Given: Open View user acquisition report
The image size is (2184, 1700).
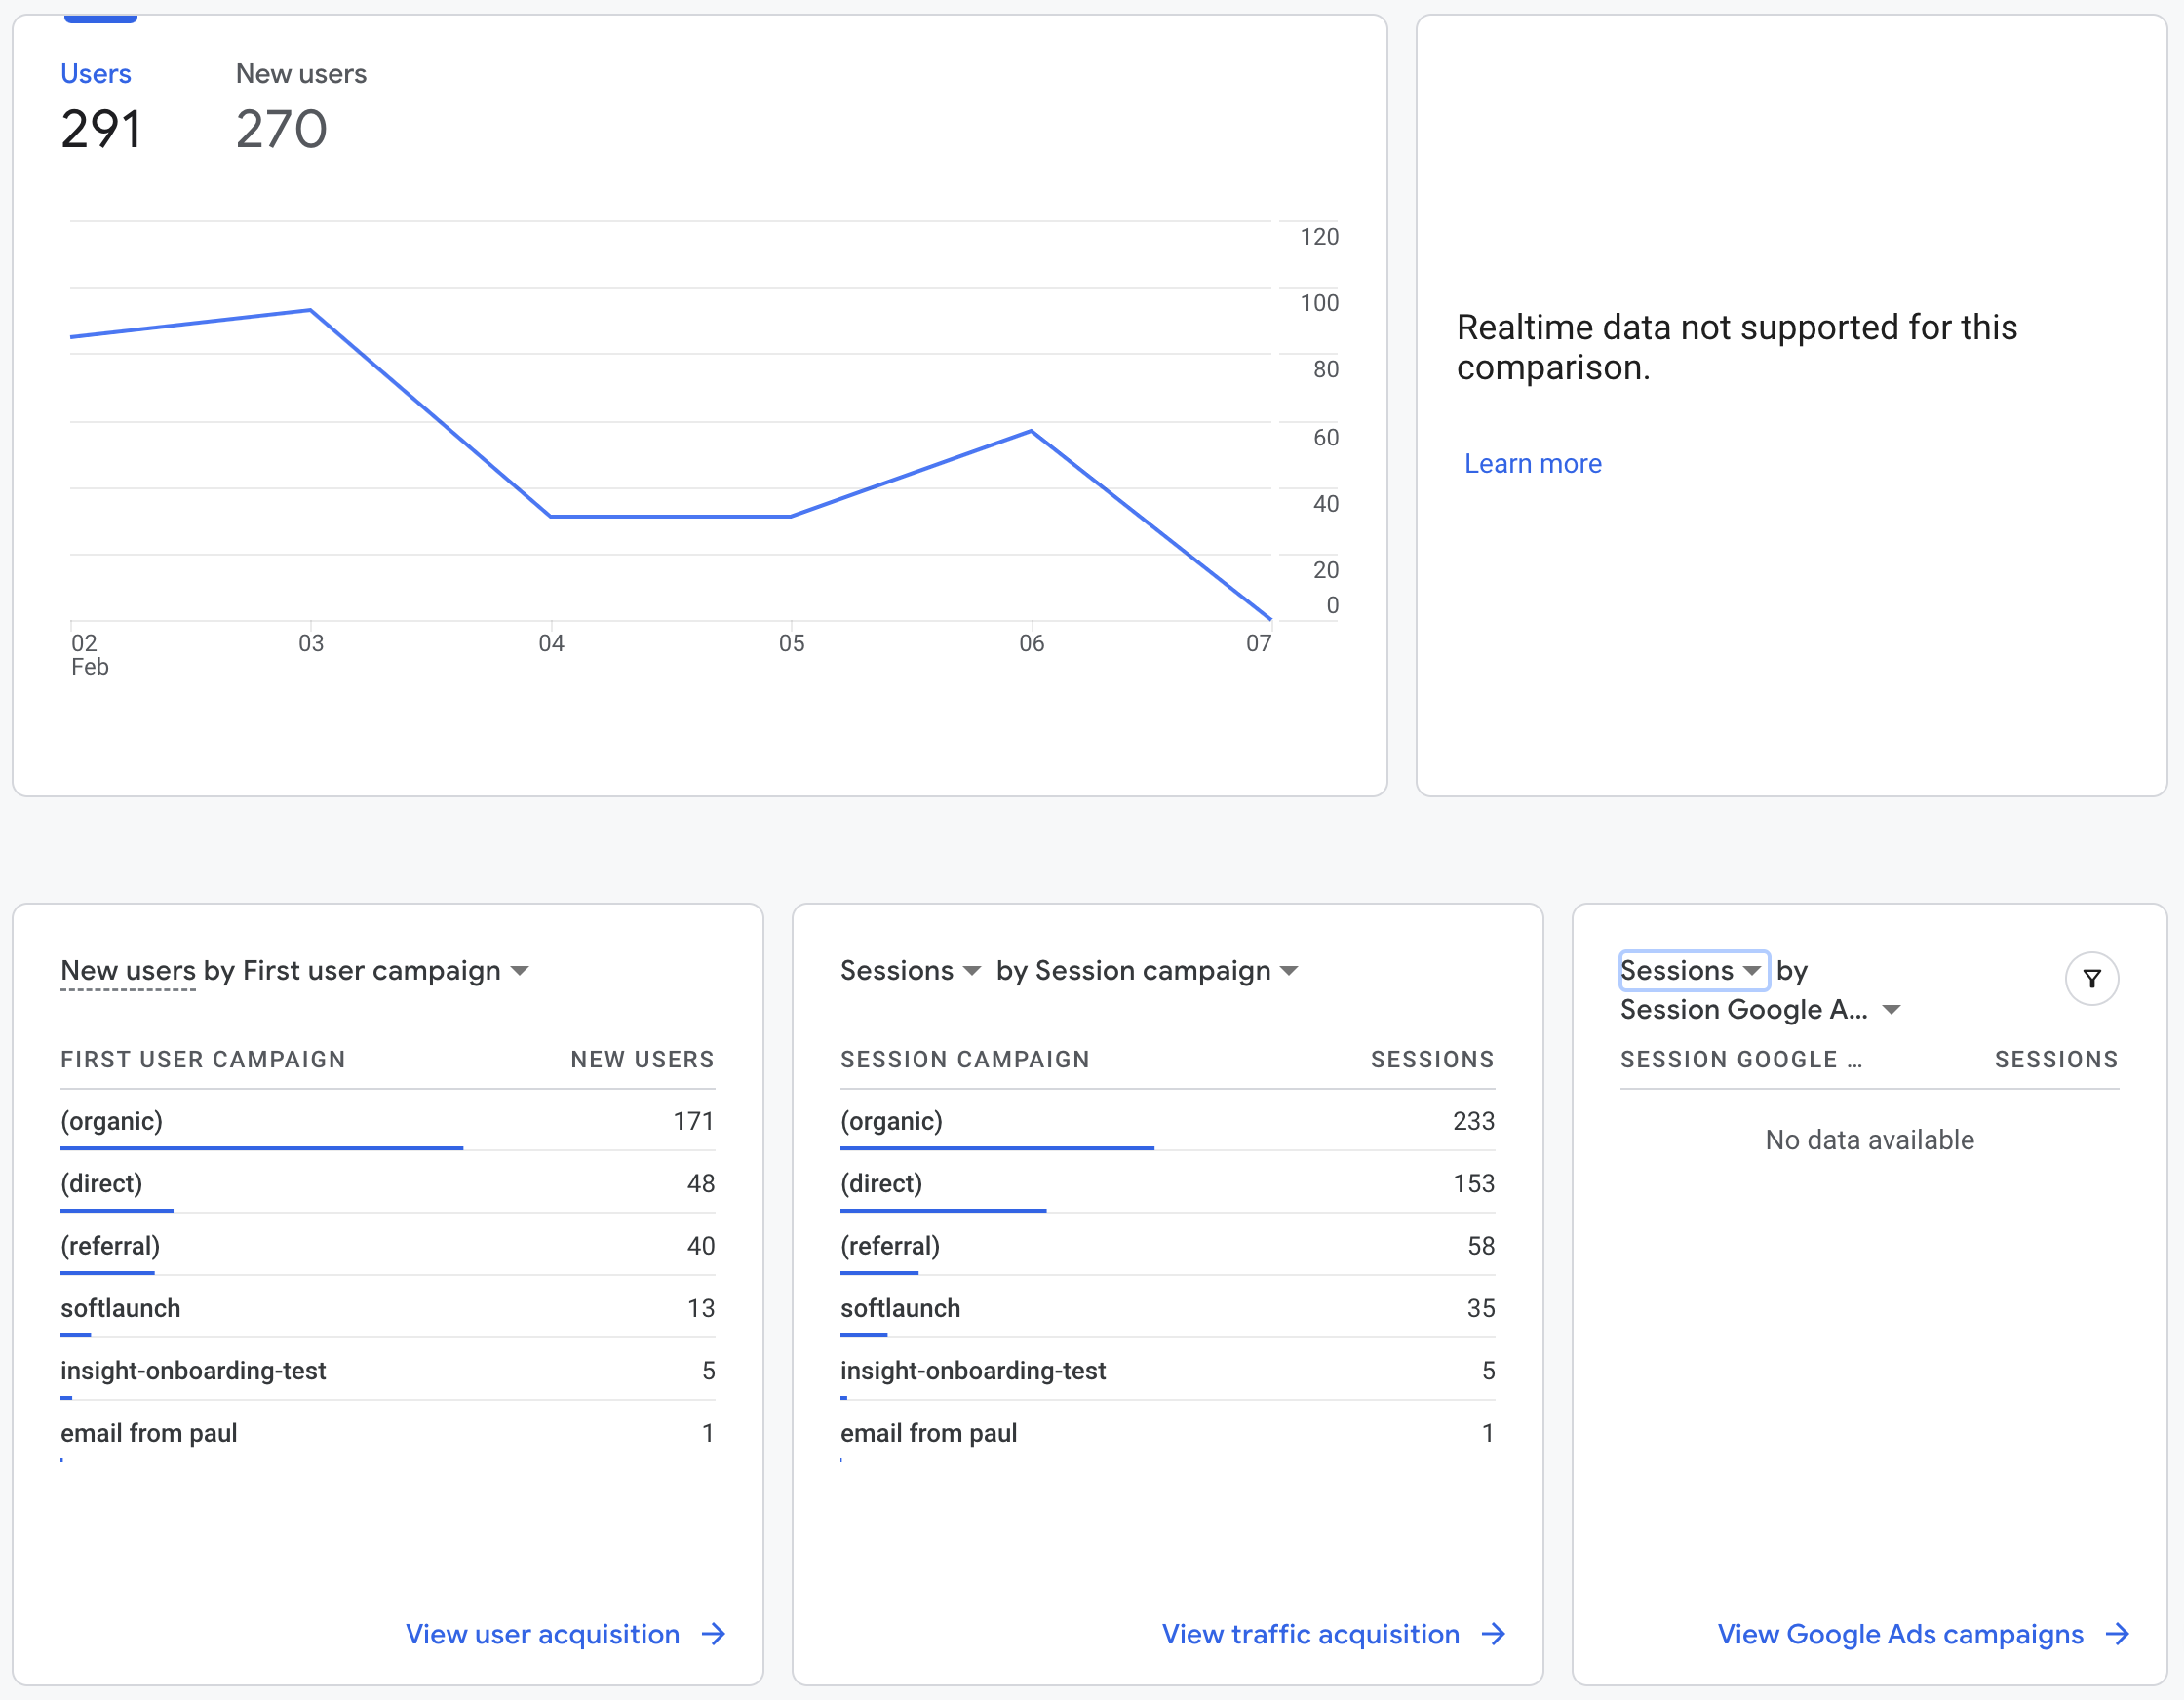Looking at the screenshot, I should tap(543, 1634).
